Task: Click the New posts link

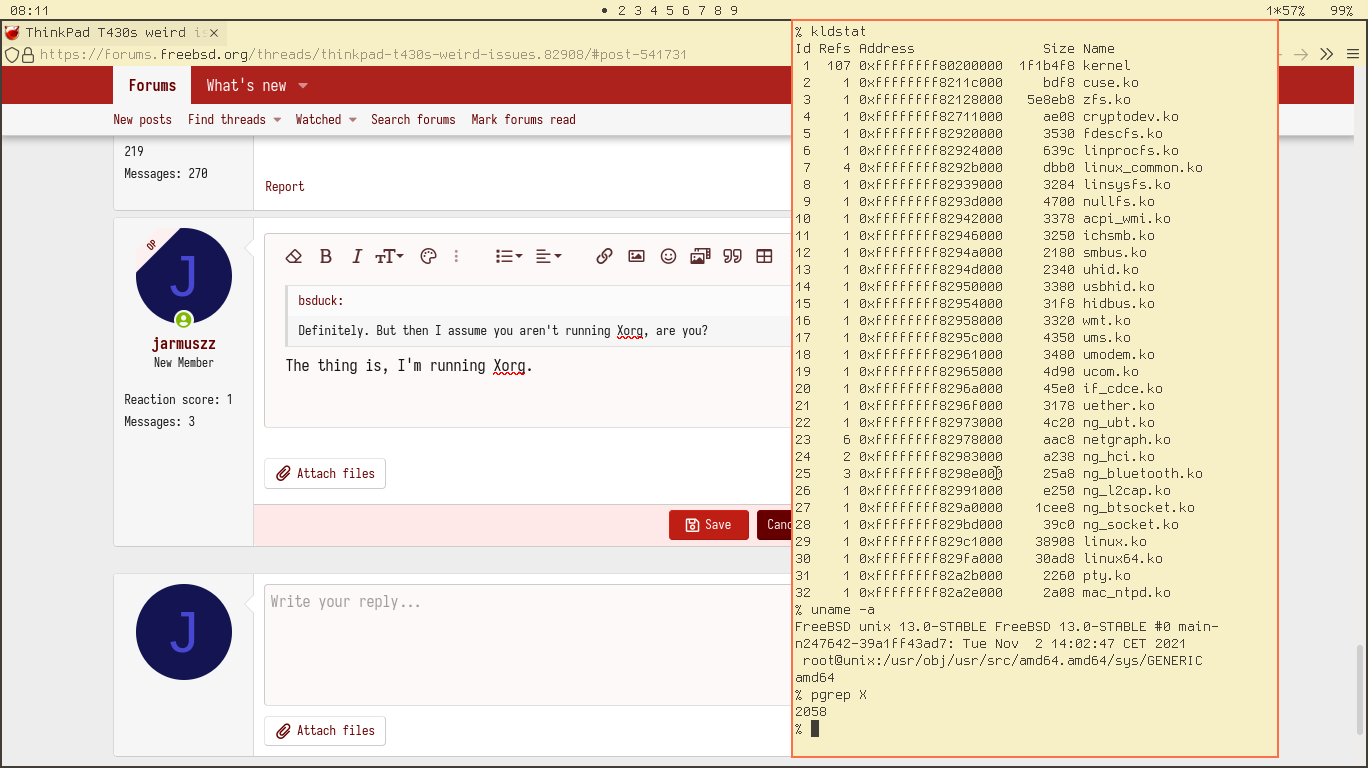Action: (142, 120)
